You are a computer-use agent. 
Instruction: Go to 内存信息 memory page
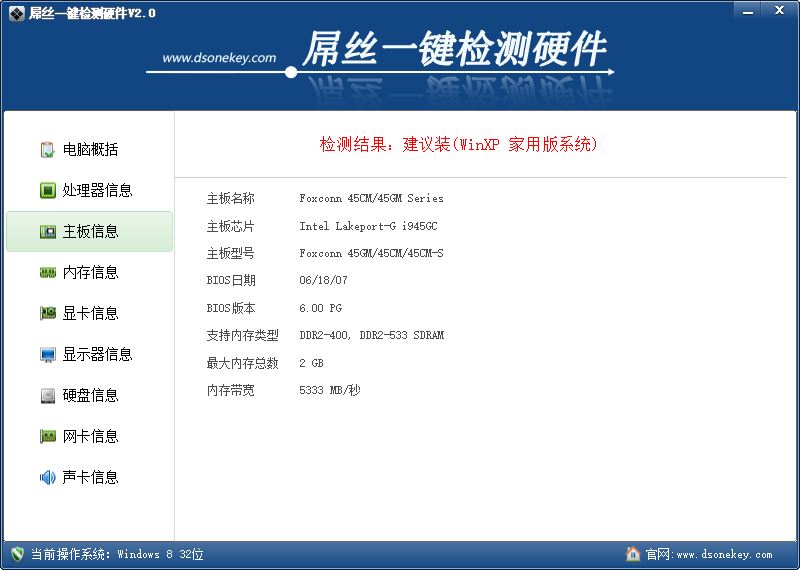[89, 272]
